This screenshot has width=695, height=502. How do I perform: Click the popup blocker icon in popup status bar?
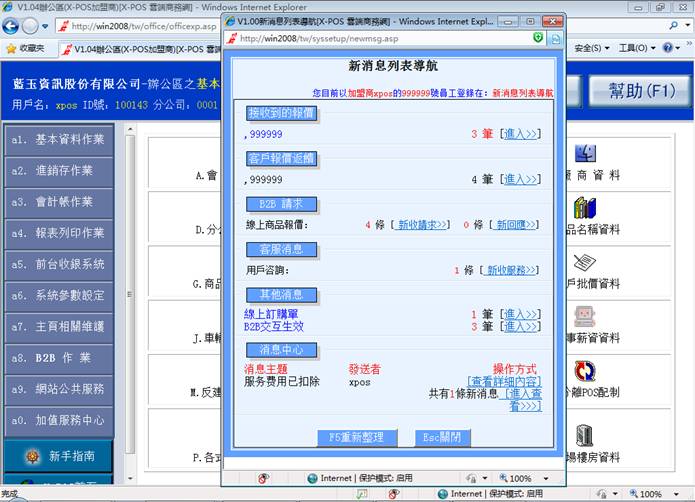coord(251,478)
